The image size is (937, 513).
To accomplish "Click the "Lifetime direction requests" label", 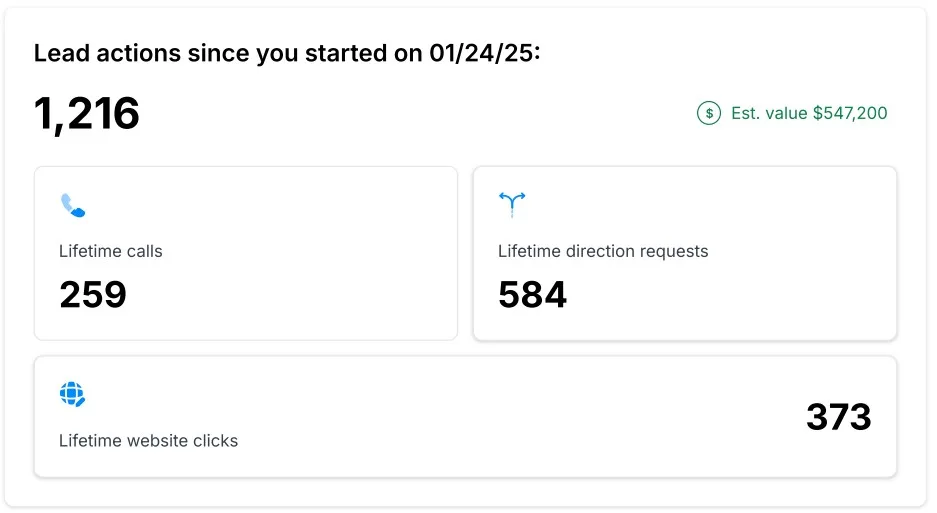I will 603,252.
